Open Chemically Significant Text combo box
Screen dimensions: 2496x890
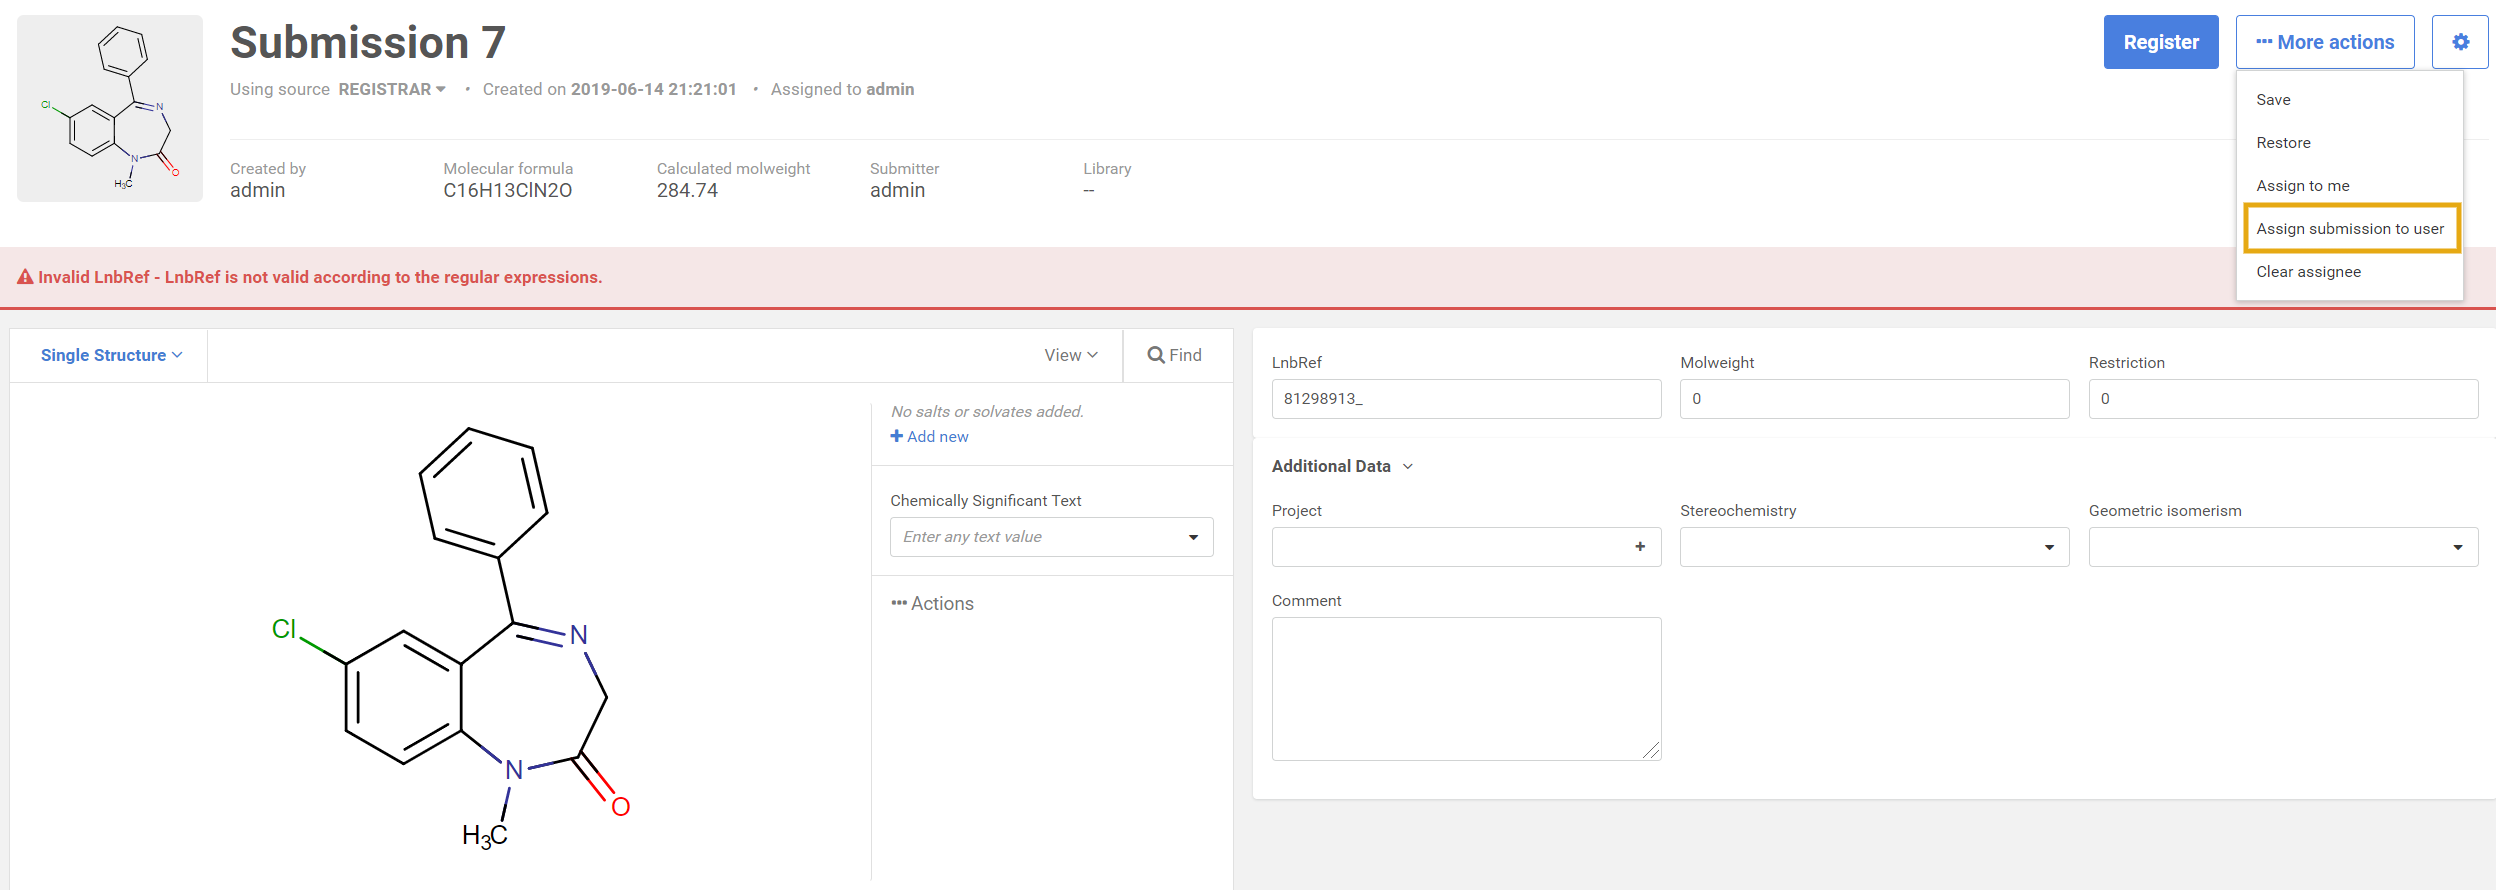click(x=1051, y=537)
